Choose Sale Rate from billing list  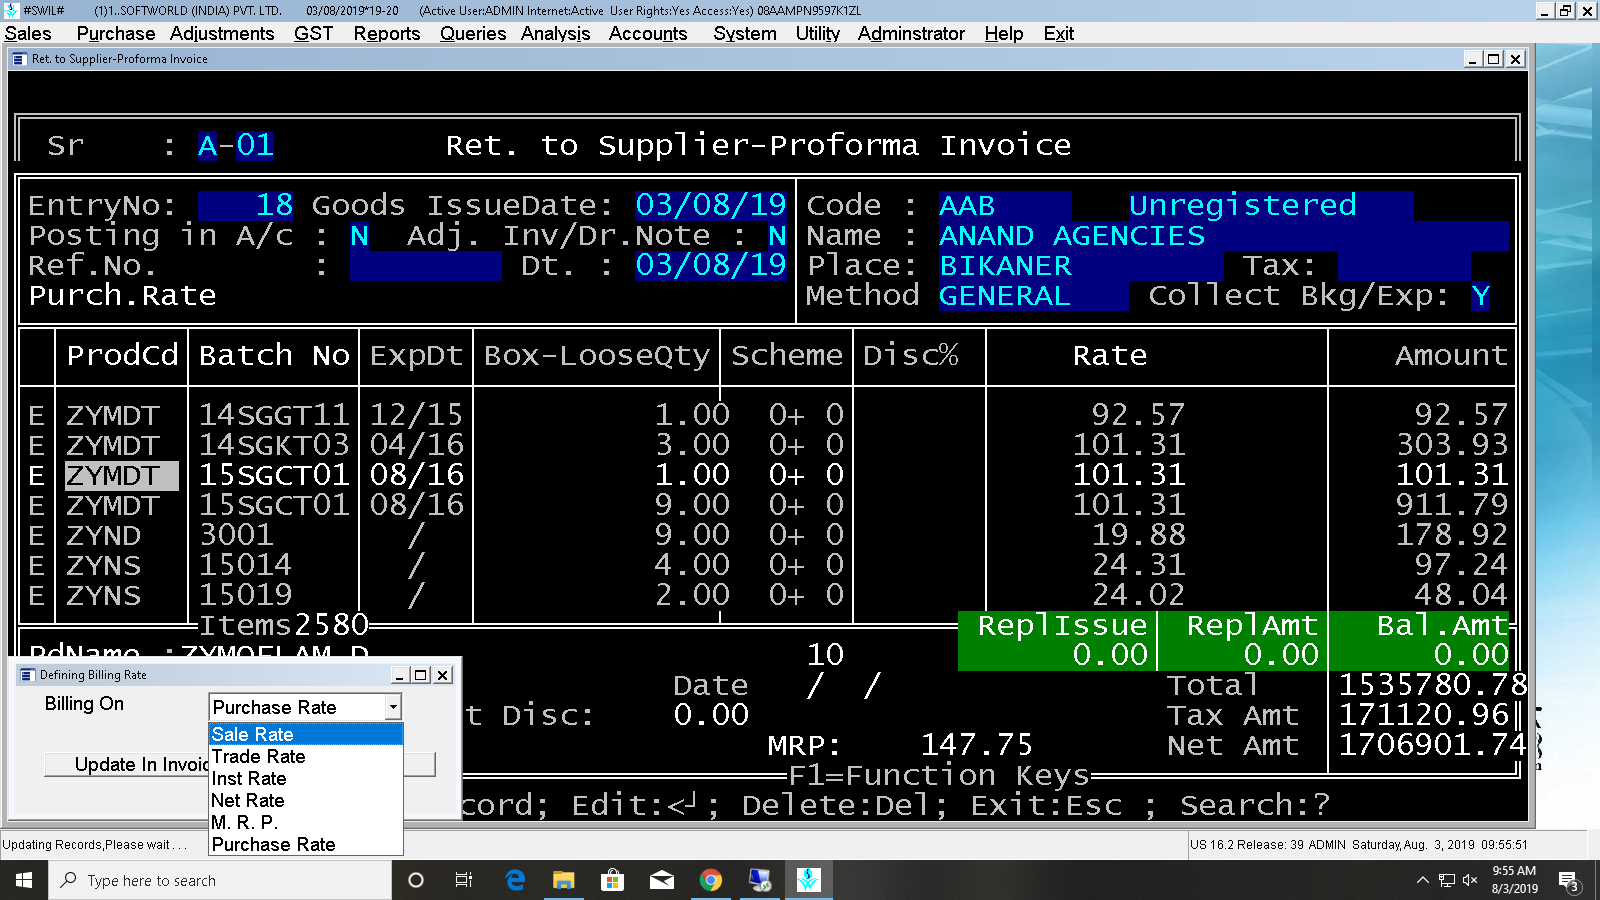(306, 734)
